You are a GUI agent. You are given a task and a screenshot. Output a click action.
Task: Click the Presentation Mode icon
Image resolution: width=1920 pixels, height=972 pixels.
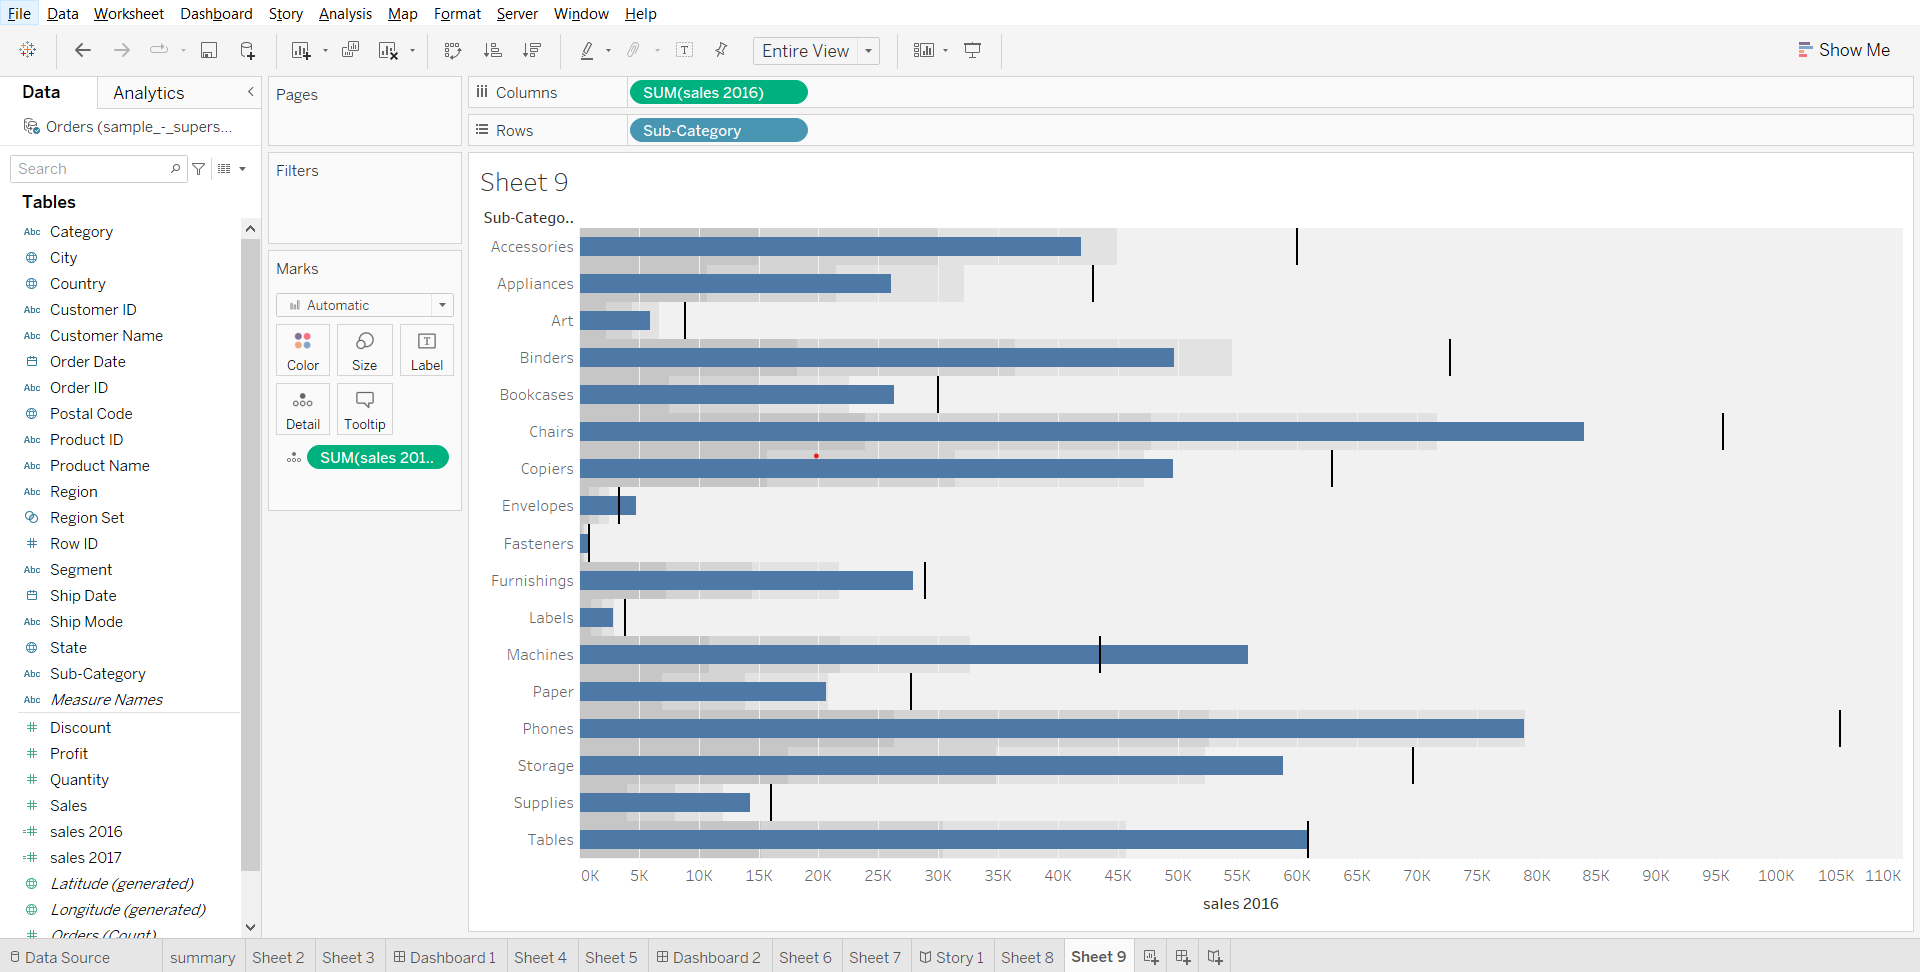pos(972,51)
